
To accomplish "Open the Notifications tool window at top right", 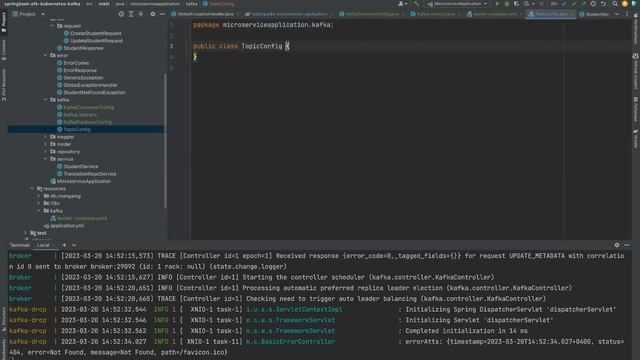I will (x=636, y=28).
